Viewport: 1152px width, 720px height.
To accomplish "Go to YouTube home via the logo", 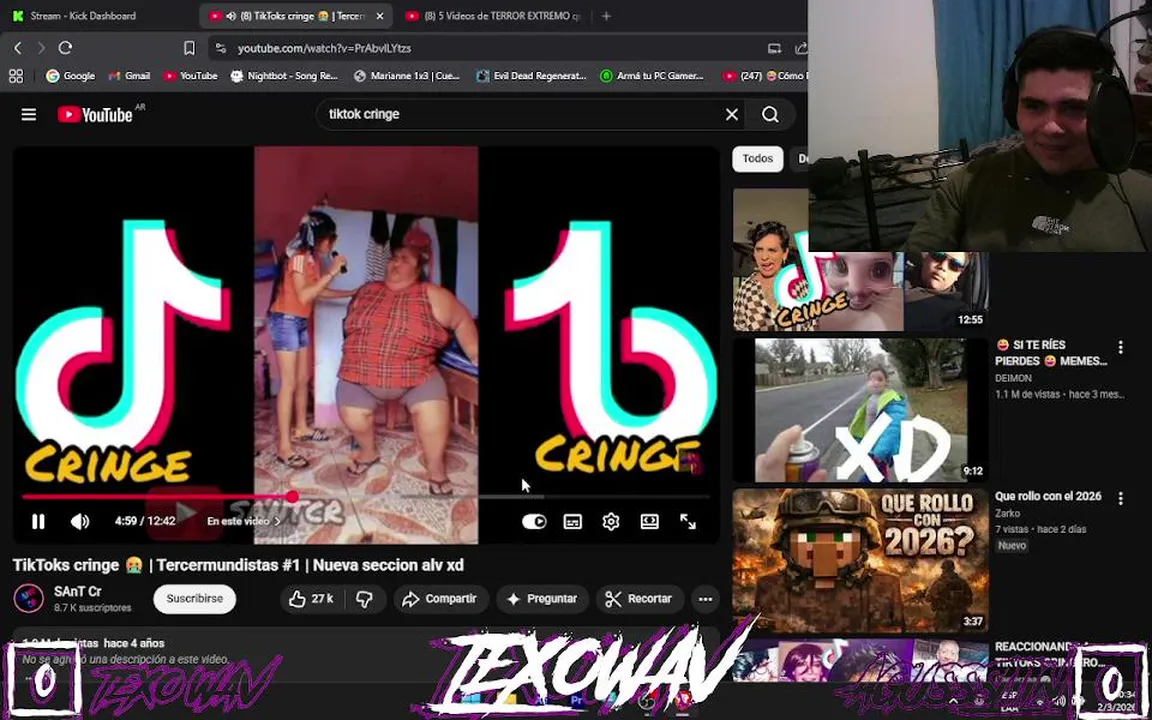I will [95, 115].
